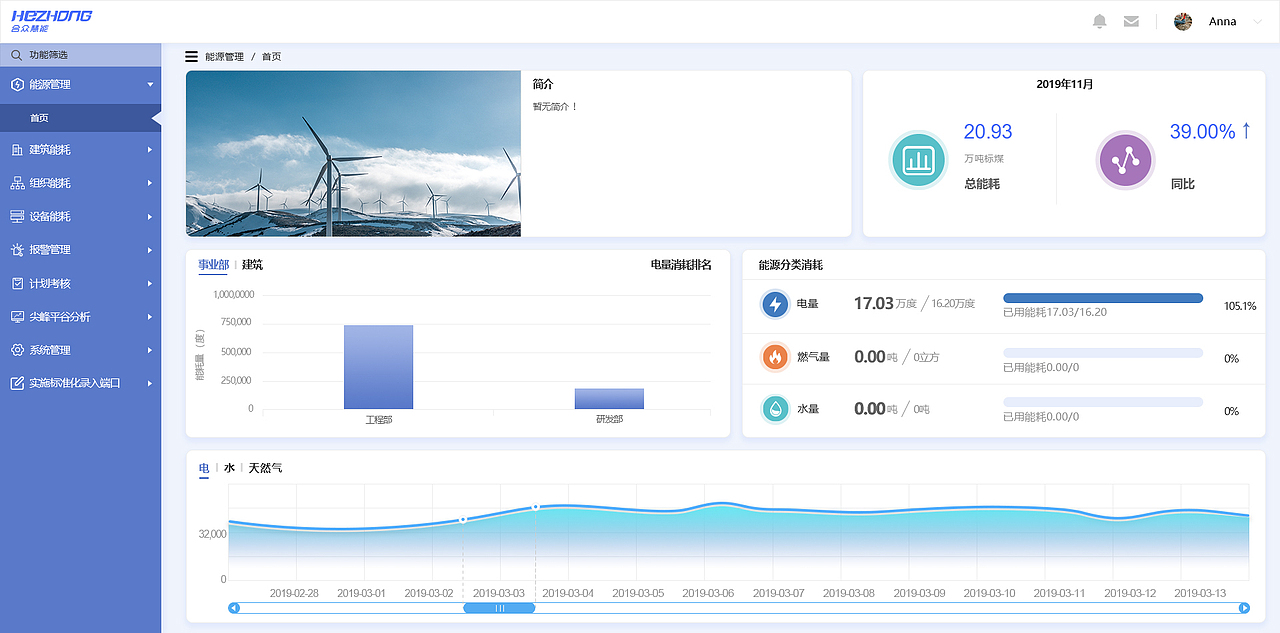Expand the Anna user dropdown arrow
The height and width of the screenshot is (633, 1280).
point(1257,21)
